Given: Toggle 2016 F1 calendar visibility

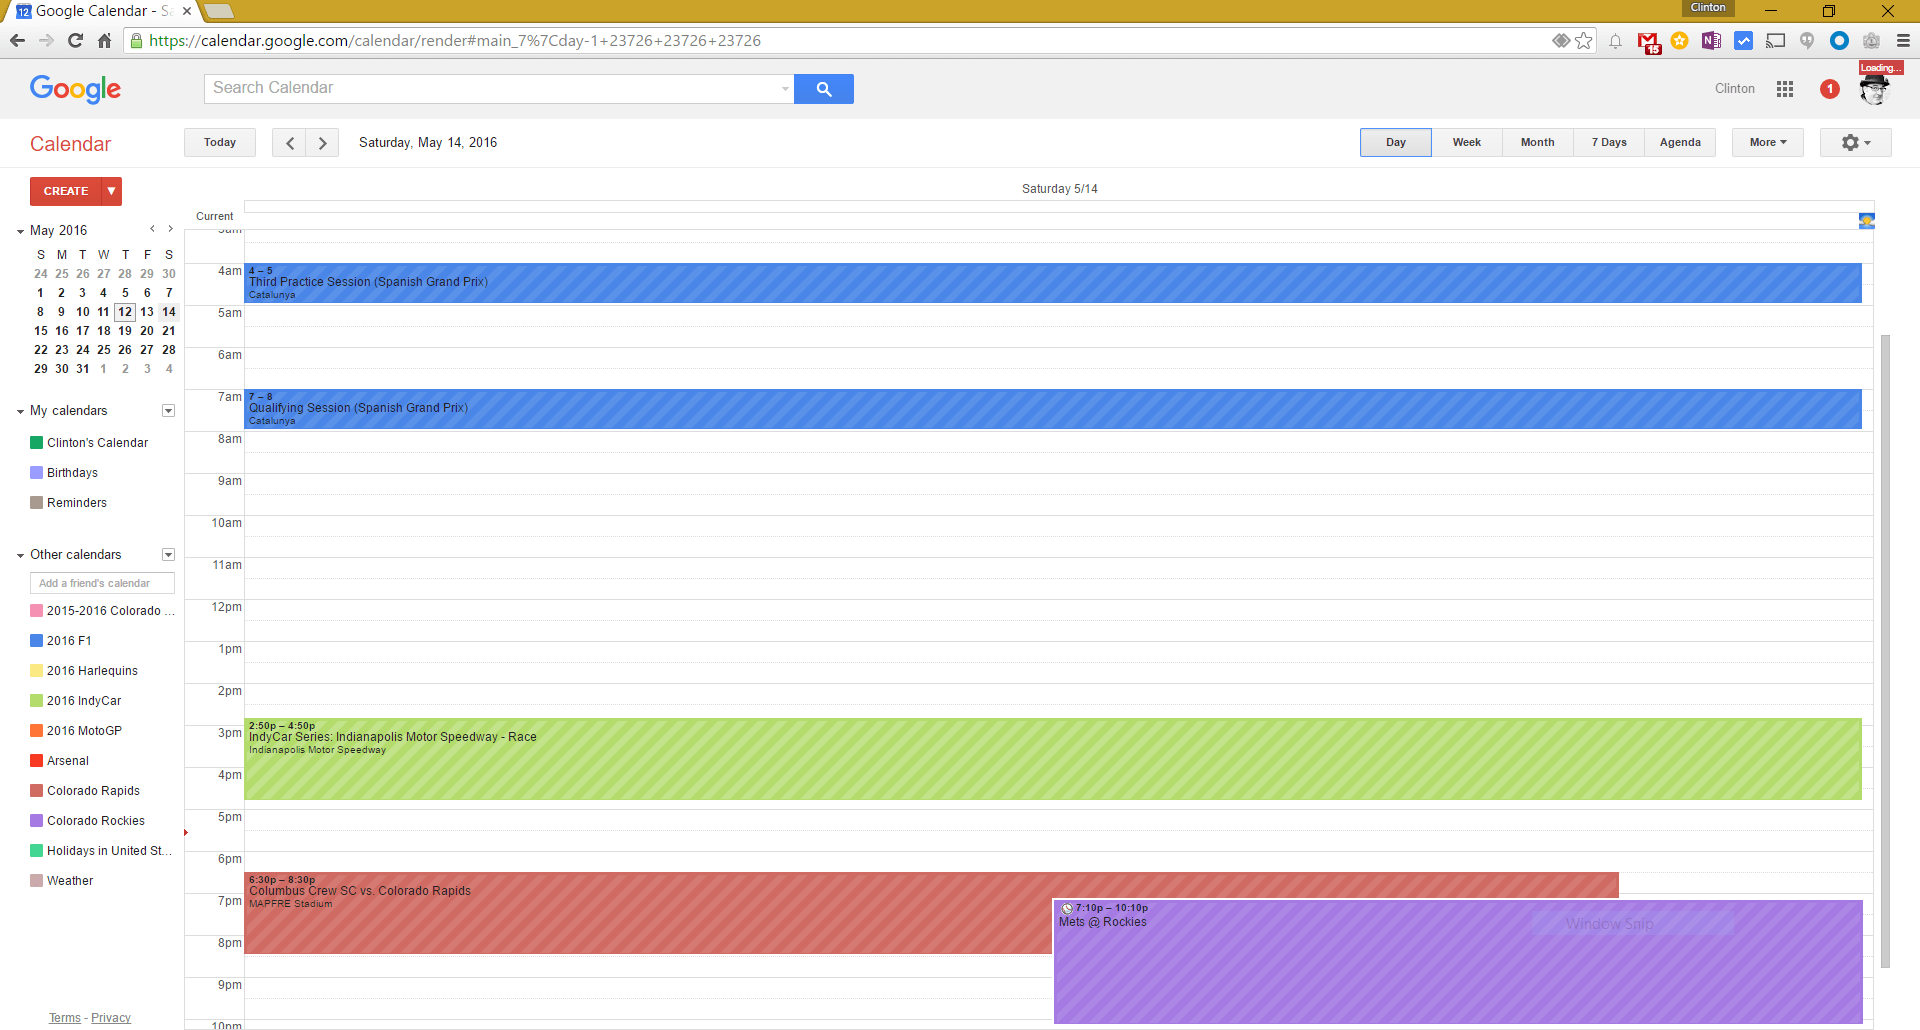Looking at the screenshot, I should 36,641.
